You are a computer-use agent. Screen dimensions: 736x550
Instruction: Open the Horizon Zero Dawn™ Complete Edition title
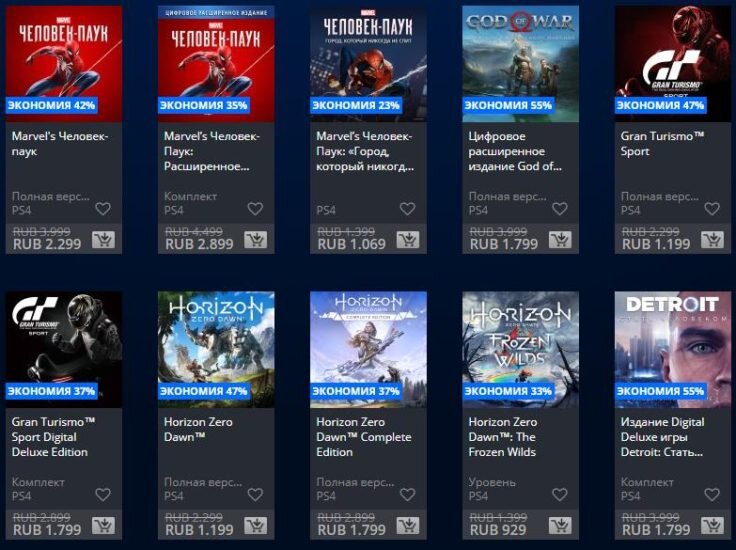[364, 437]
